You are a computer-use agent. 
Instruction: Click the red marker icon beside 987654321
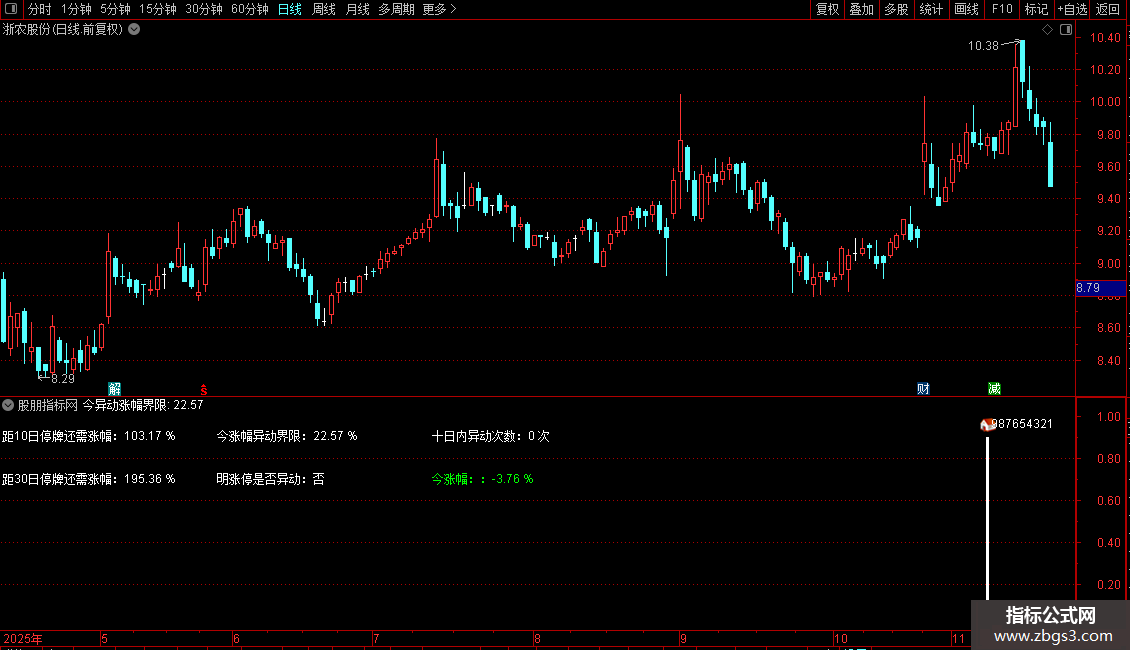987,424
